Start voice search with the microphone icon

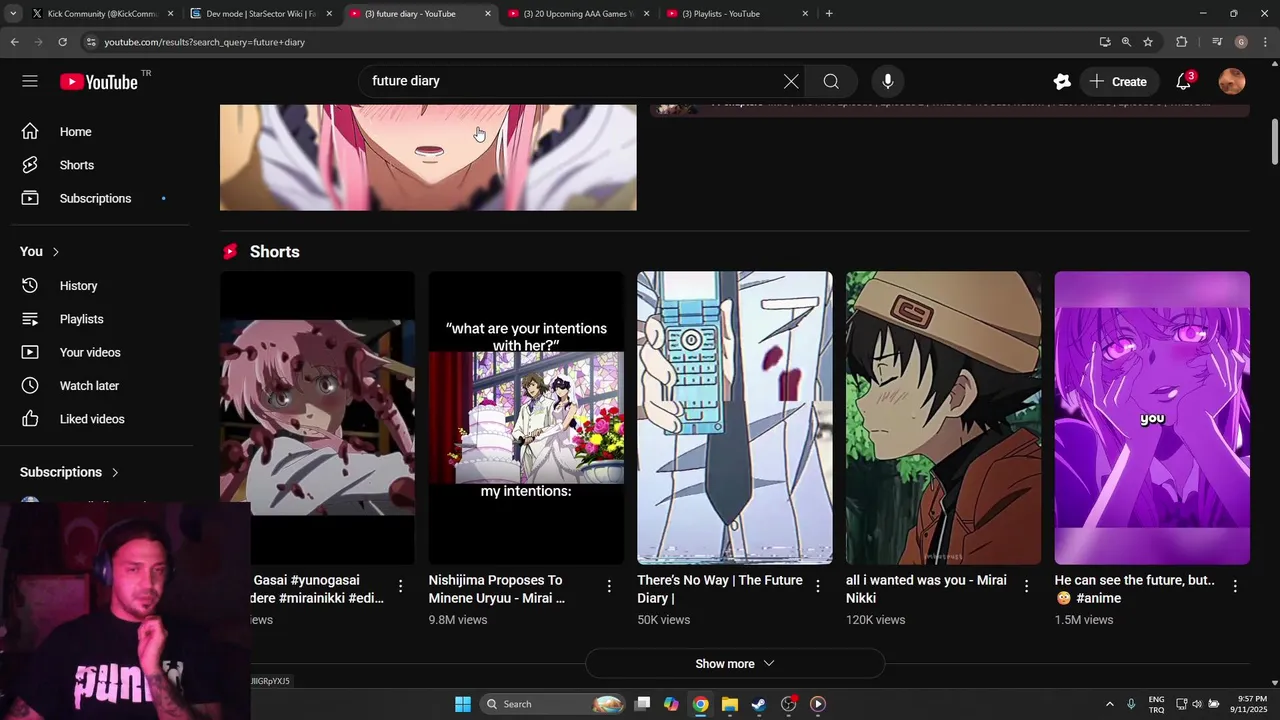point(888,81)
